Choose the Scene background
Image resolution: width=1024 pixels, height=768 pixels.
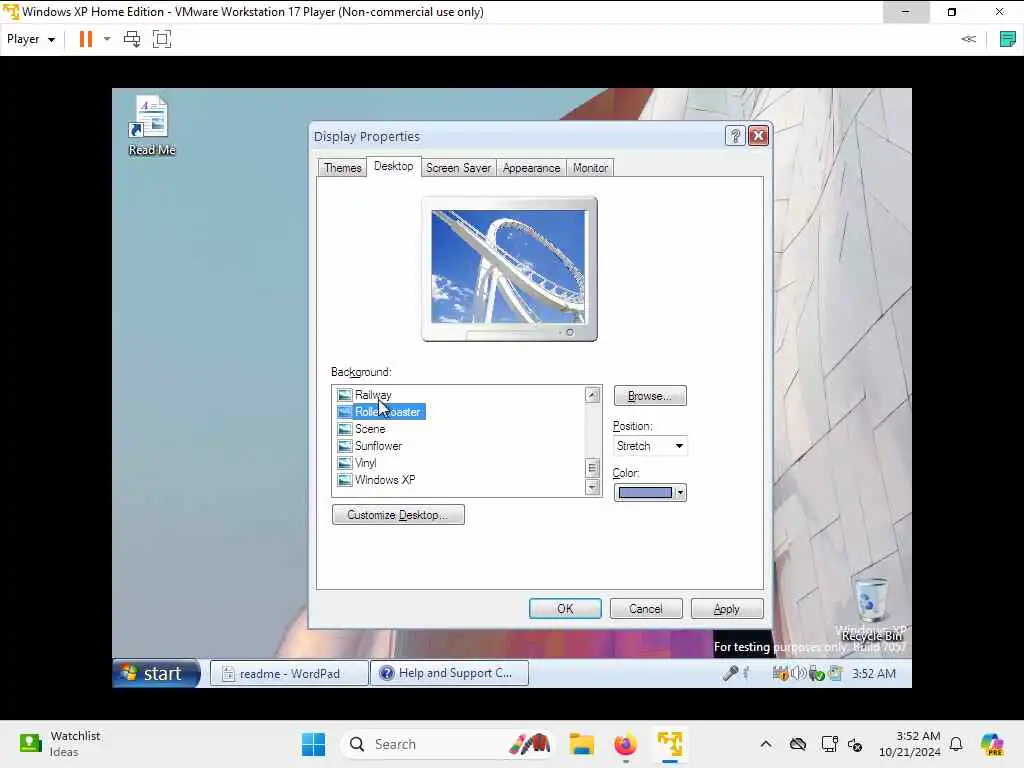pos(370,428)
